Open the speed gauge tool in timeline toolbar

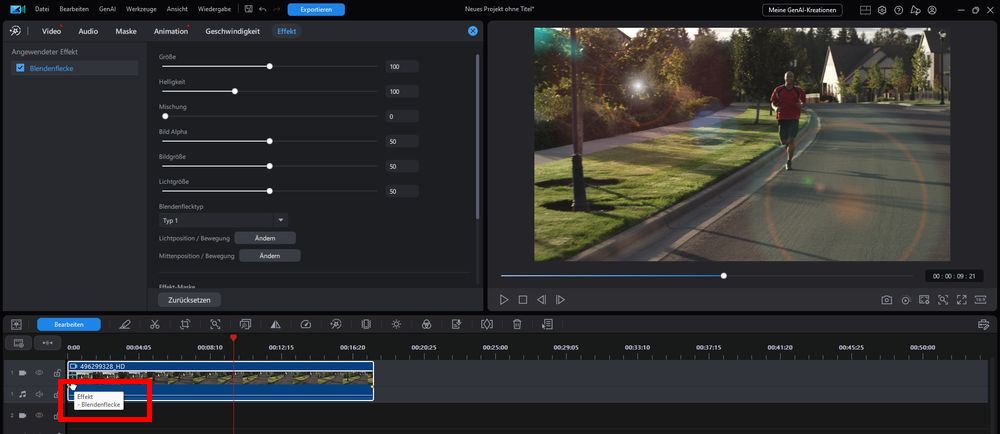coord(305,324)
